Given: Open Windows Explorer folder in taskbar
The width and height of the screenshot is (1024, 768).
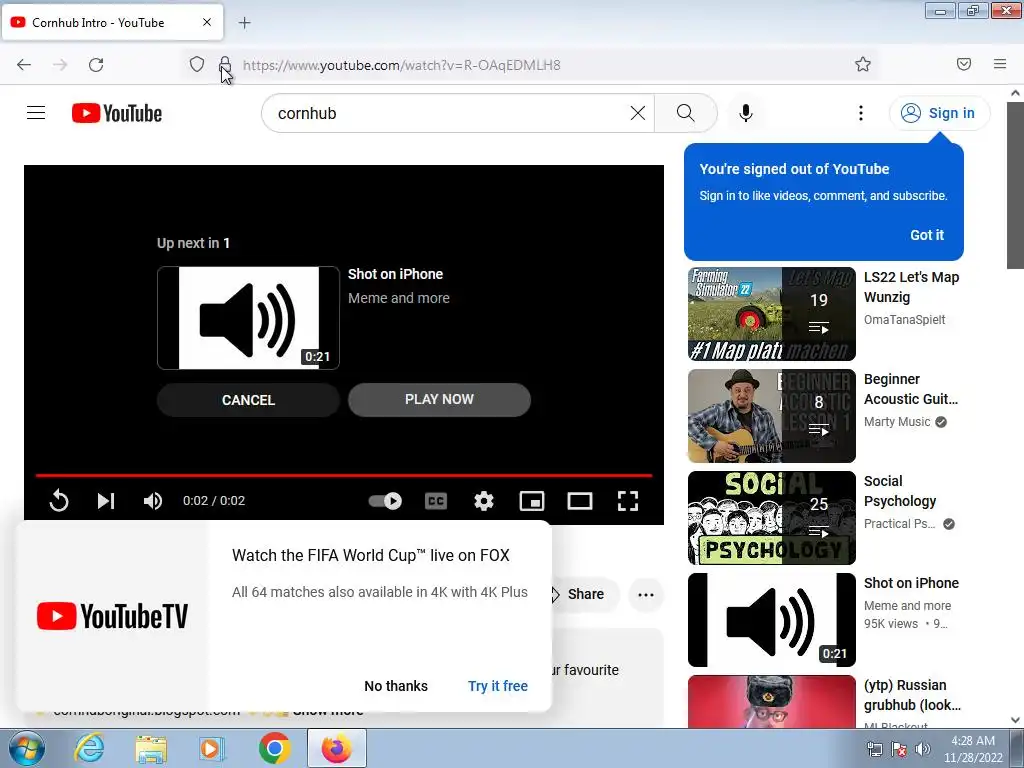Looking at the screenshot, I should coord(151,748).
